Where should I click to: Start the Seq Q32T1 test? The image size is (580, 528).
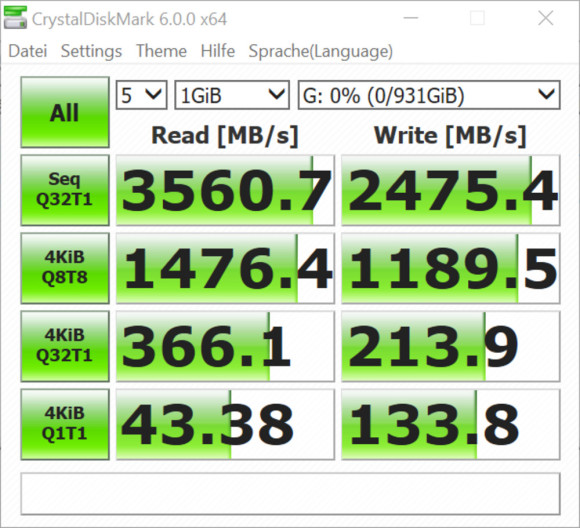tap(65, 190)
